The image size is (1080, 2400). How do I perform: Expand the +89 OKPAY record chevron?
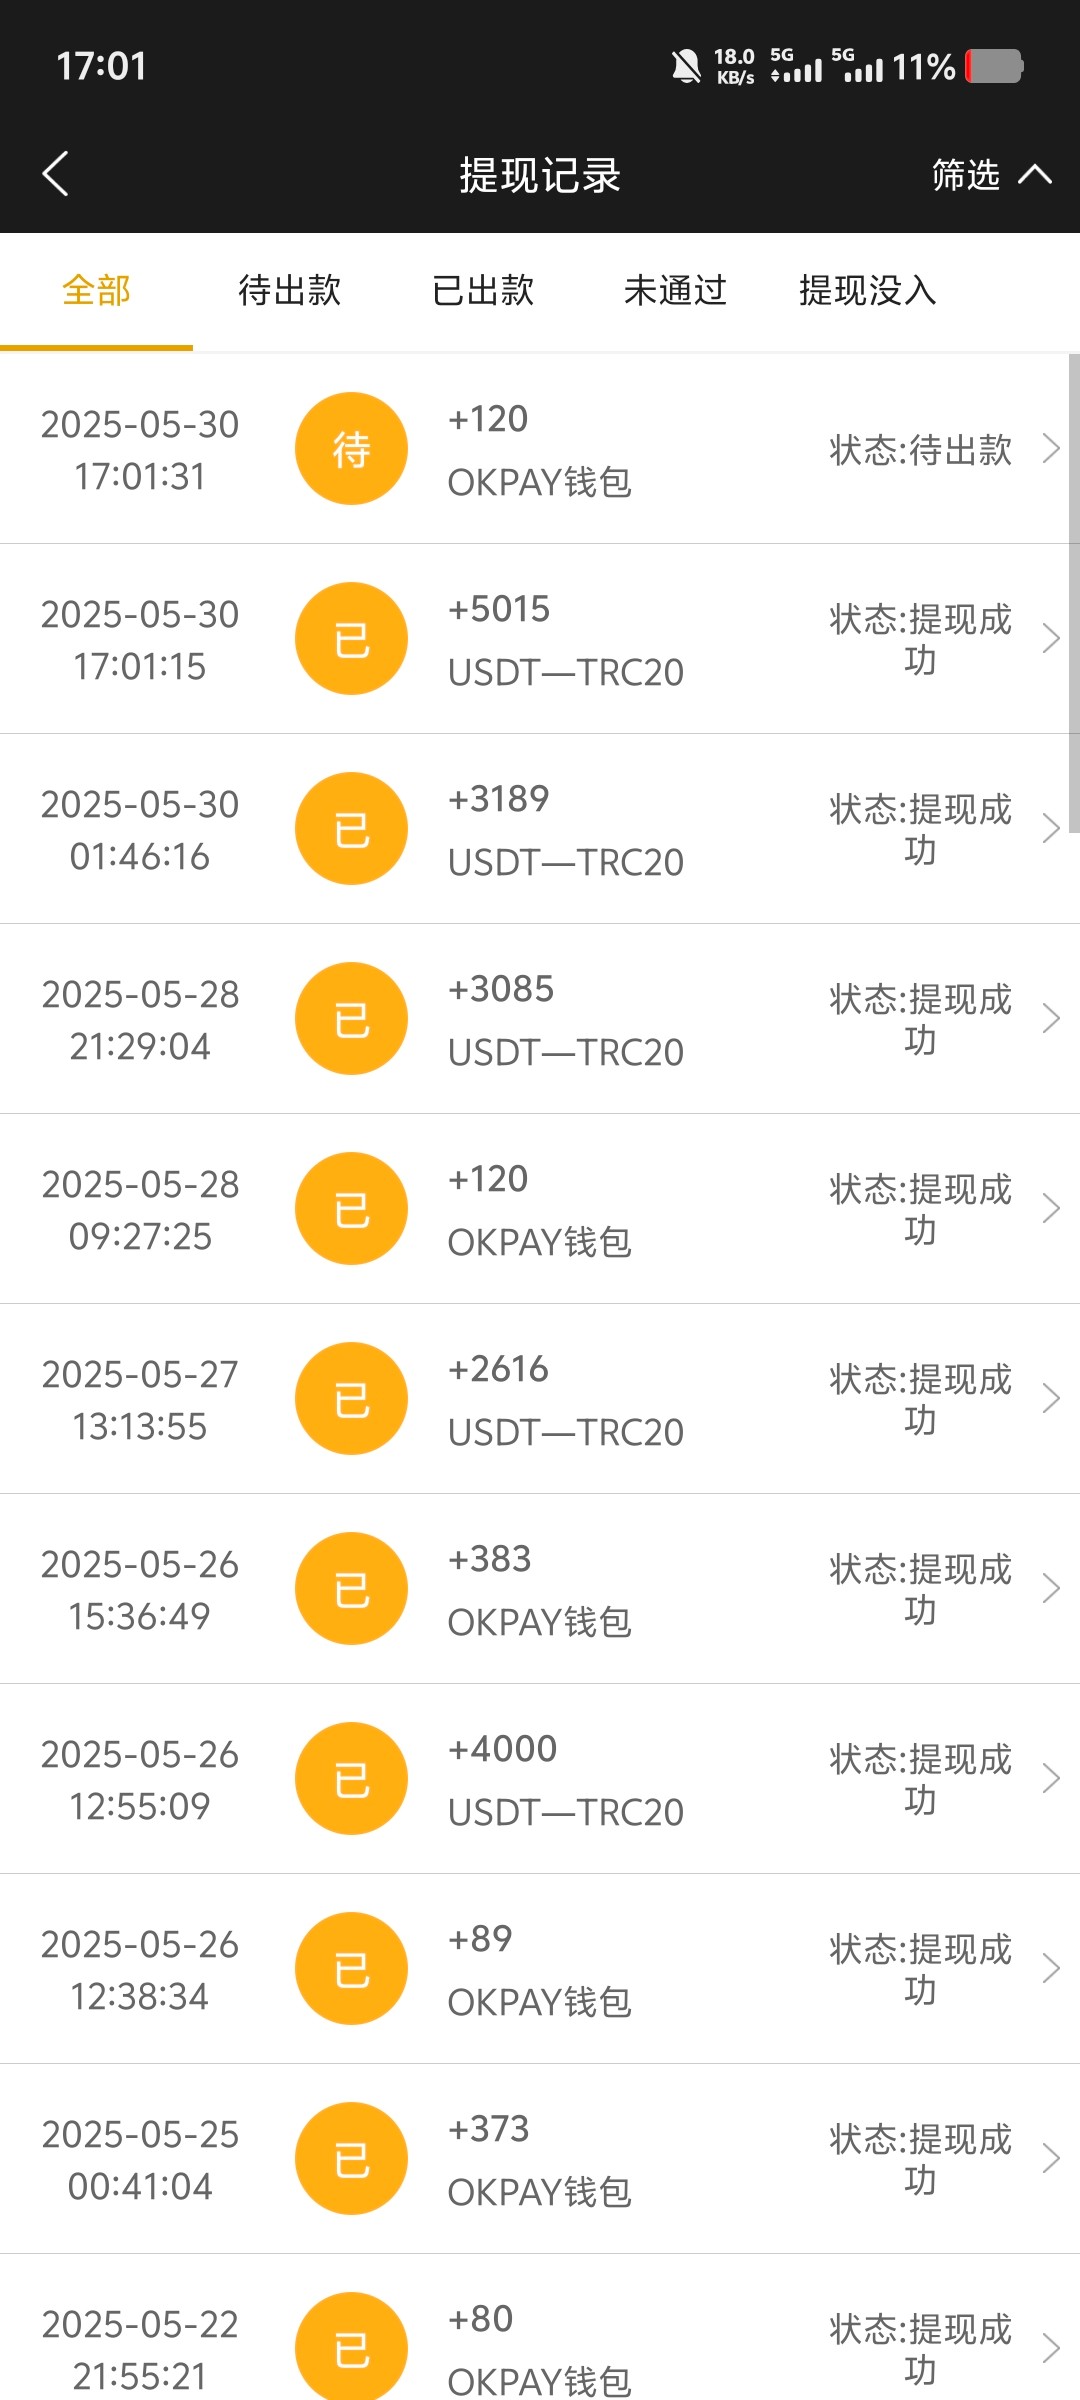[1050, 1969]
